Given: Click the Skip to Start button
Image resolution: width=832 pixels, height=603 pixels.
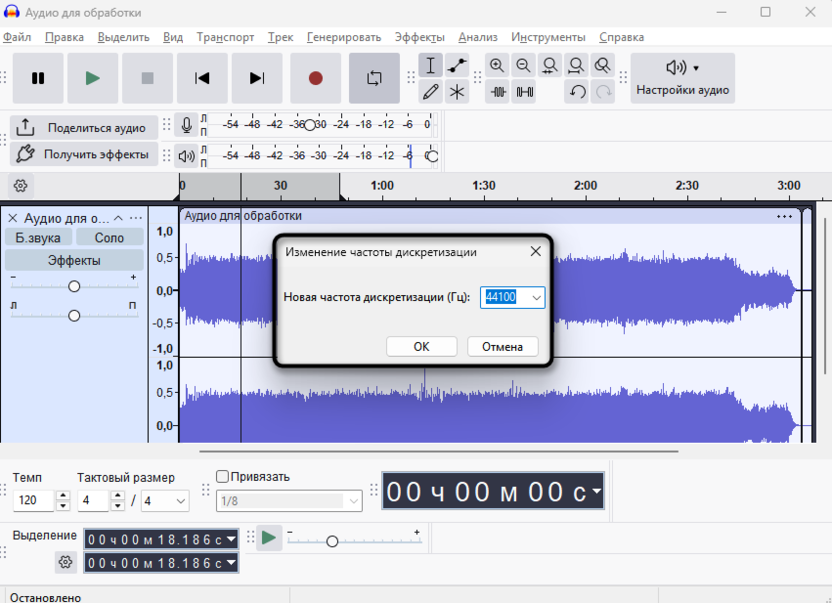Looking at the screenshot, I should point(203,78).
